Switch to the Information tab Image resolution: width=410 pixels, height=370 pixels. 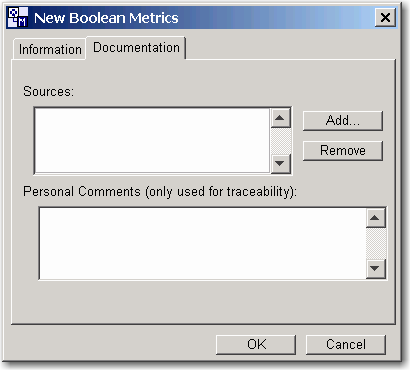(50, 49)
